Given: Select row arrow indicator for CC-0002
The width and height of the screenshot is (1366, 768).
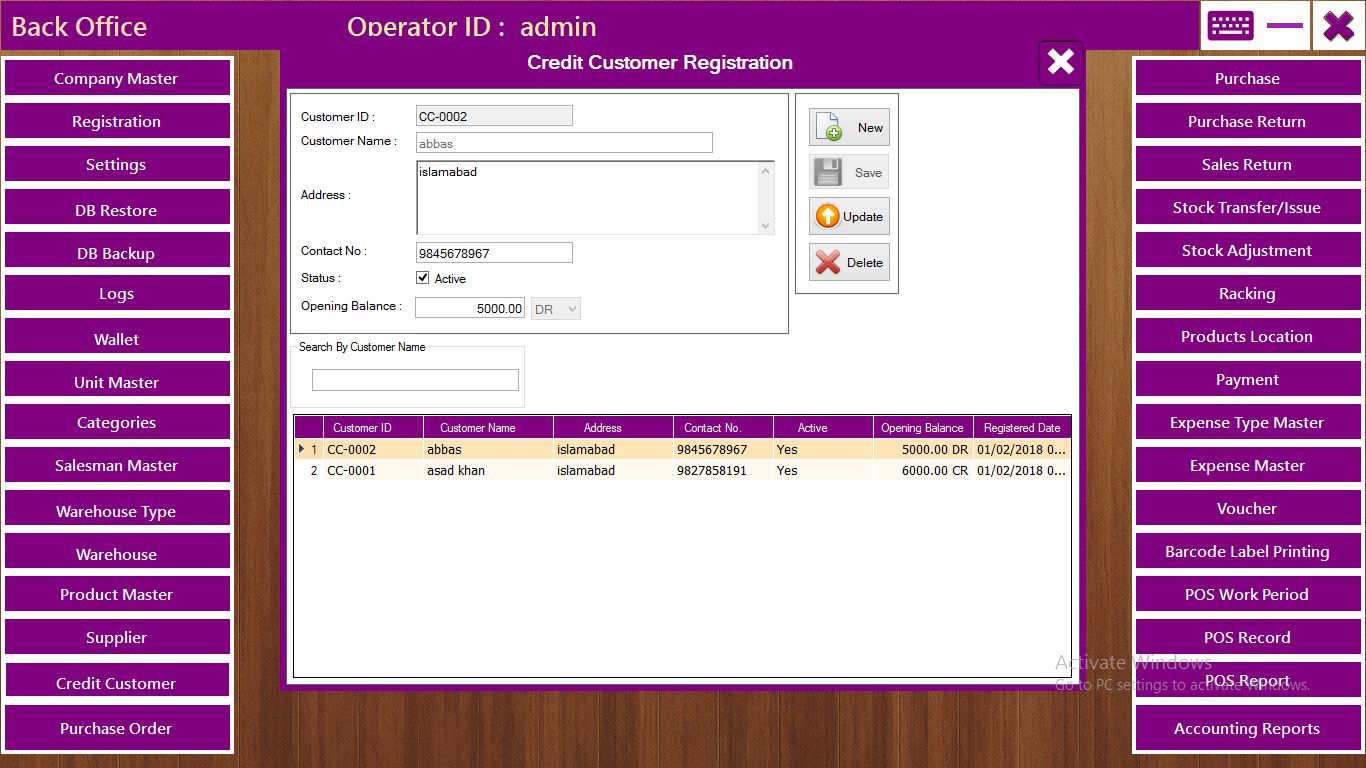Looking at the screenshot, I should (x=302, y=450).
